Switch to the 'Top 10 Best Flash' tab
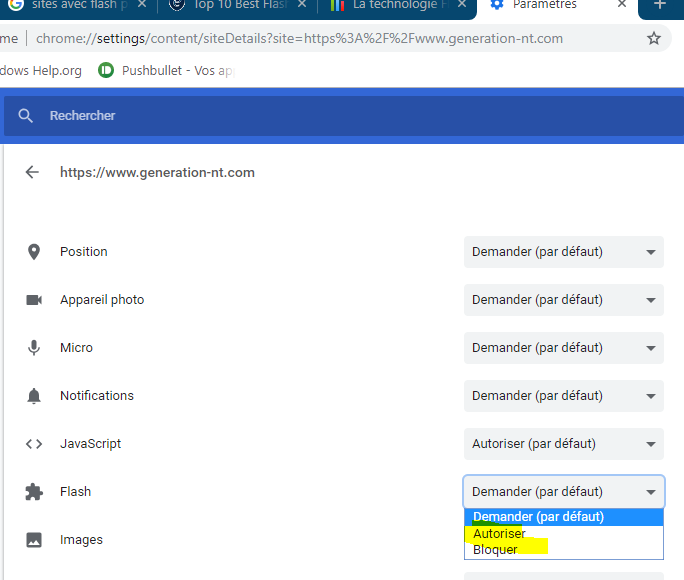Image resolution: width=684 pixels, height=580 pixels. click(x=238, y=5)
